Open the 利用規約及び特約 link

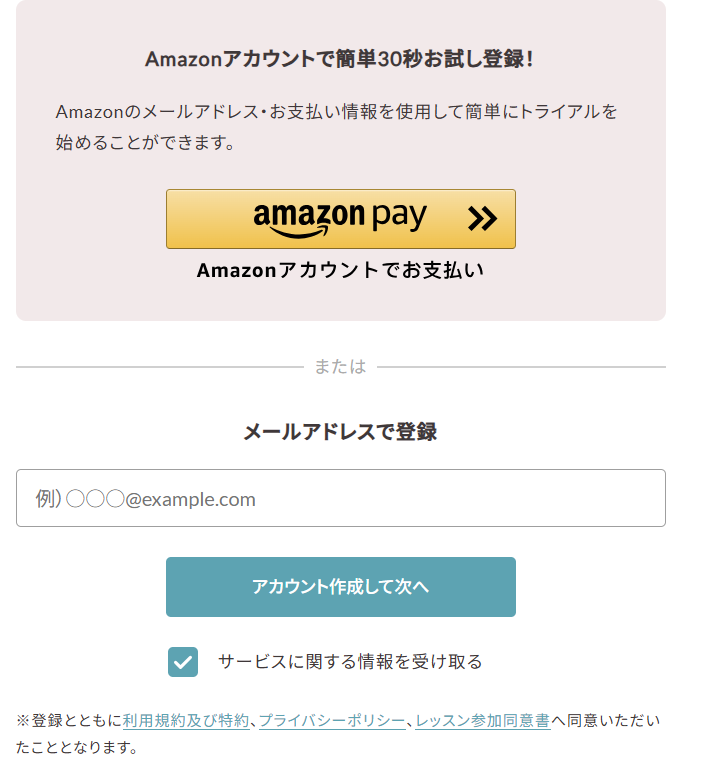pos(186,721)
